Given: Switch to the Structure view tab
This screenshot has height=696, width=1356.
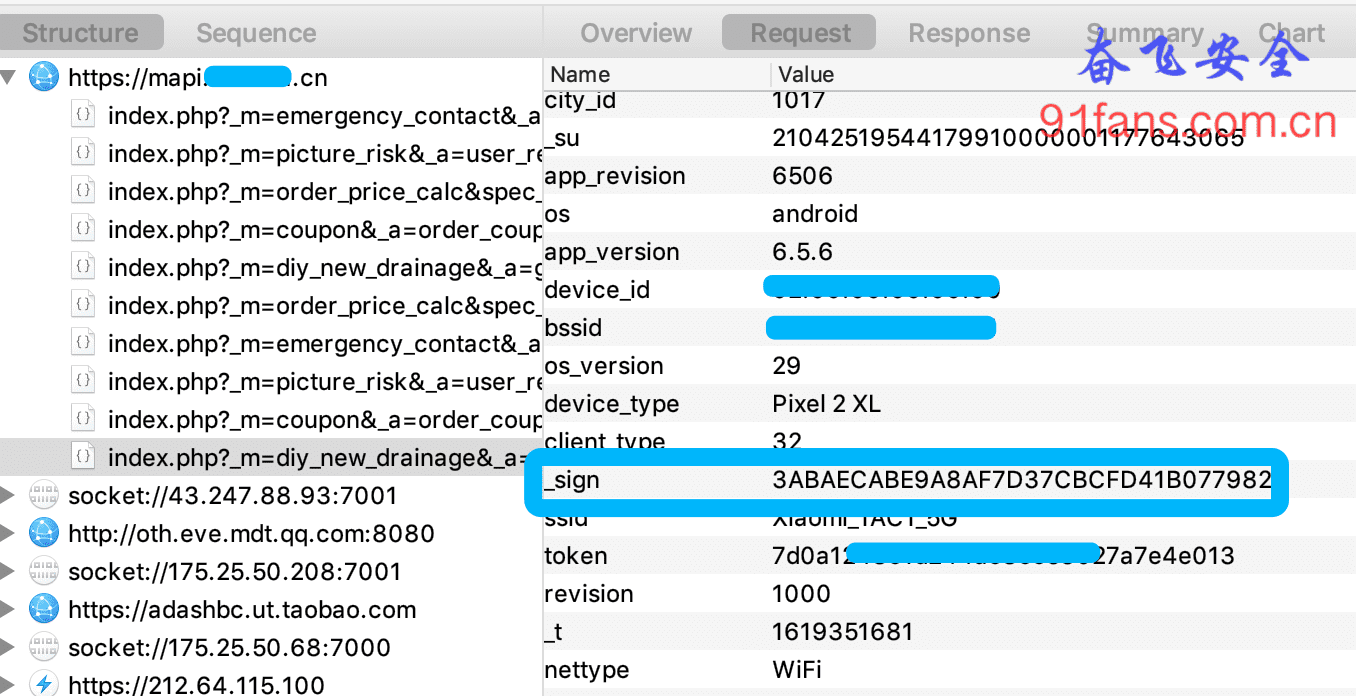Looking at the screenshot, I should 80,33.
